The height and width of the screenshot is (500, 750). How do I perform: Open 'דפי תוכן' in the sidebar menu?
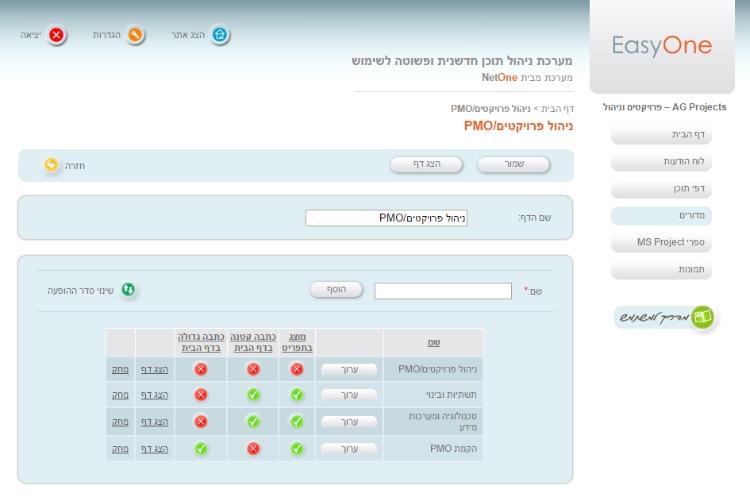662,188
